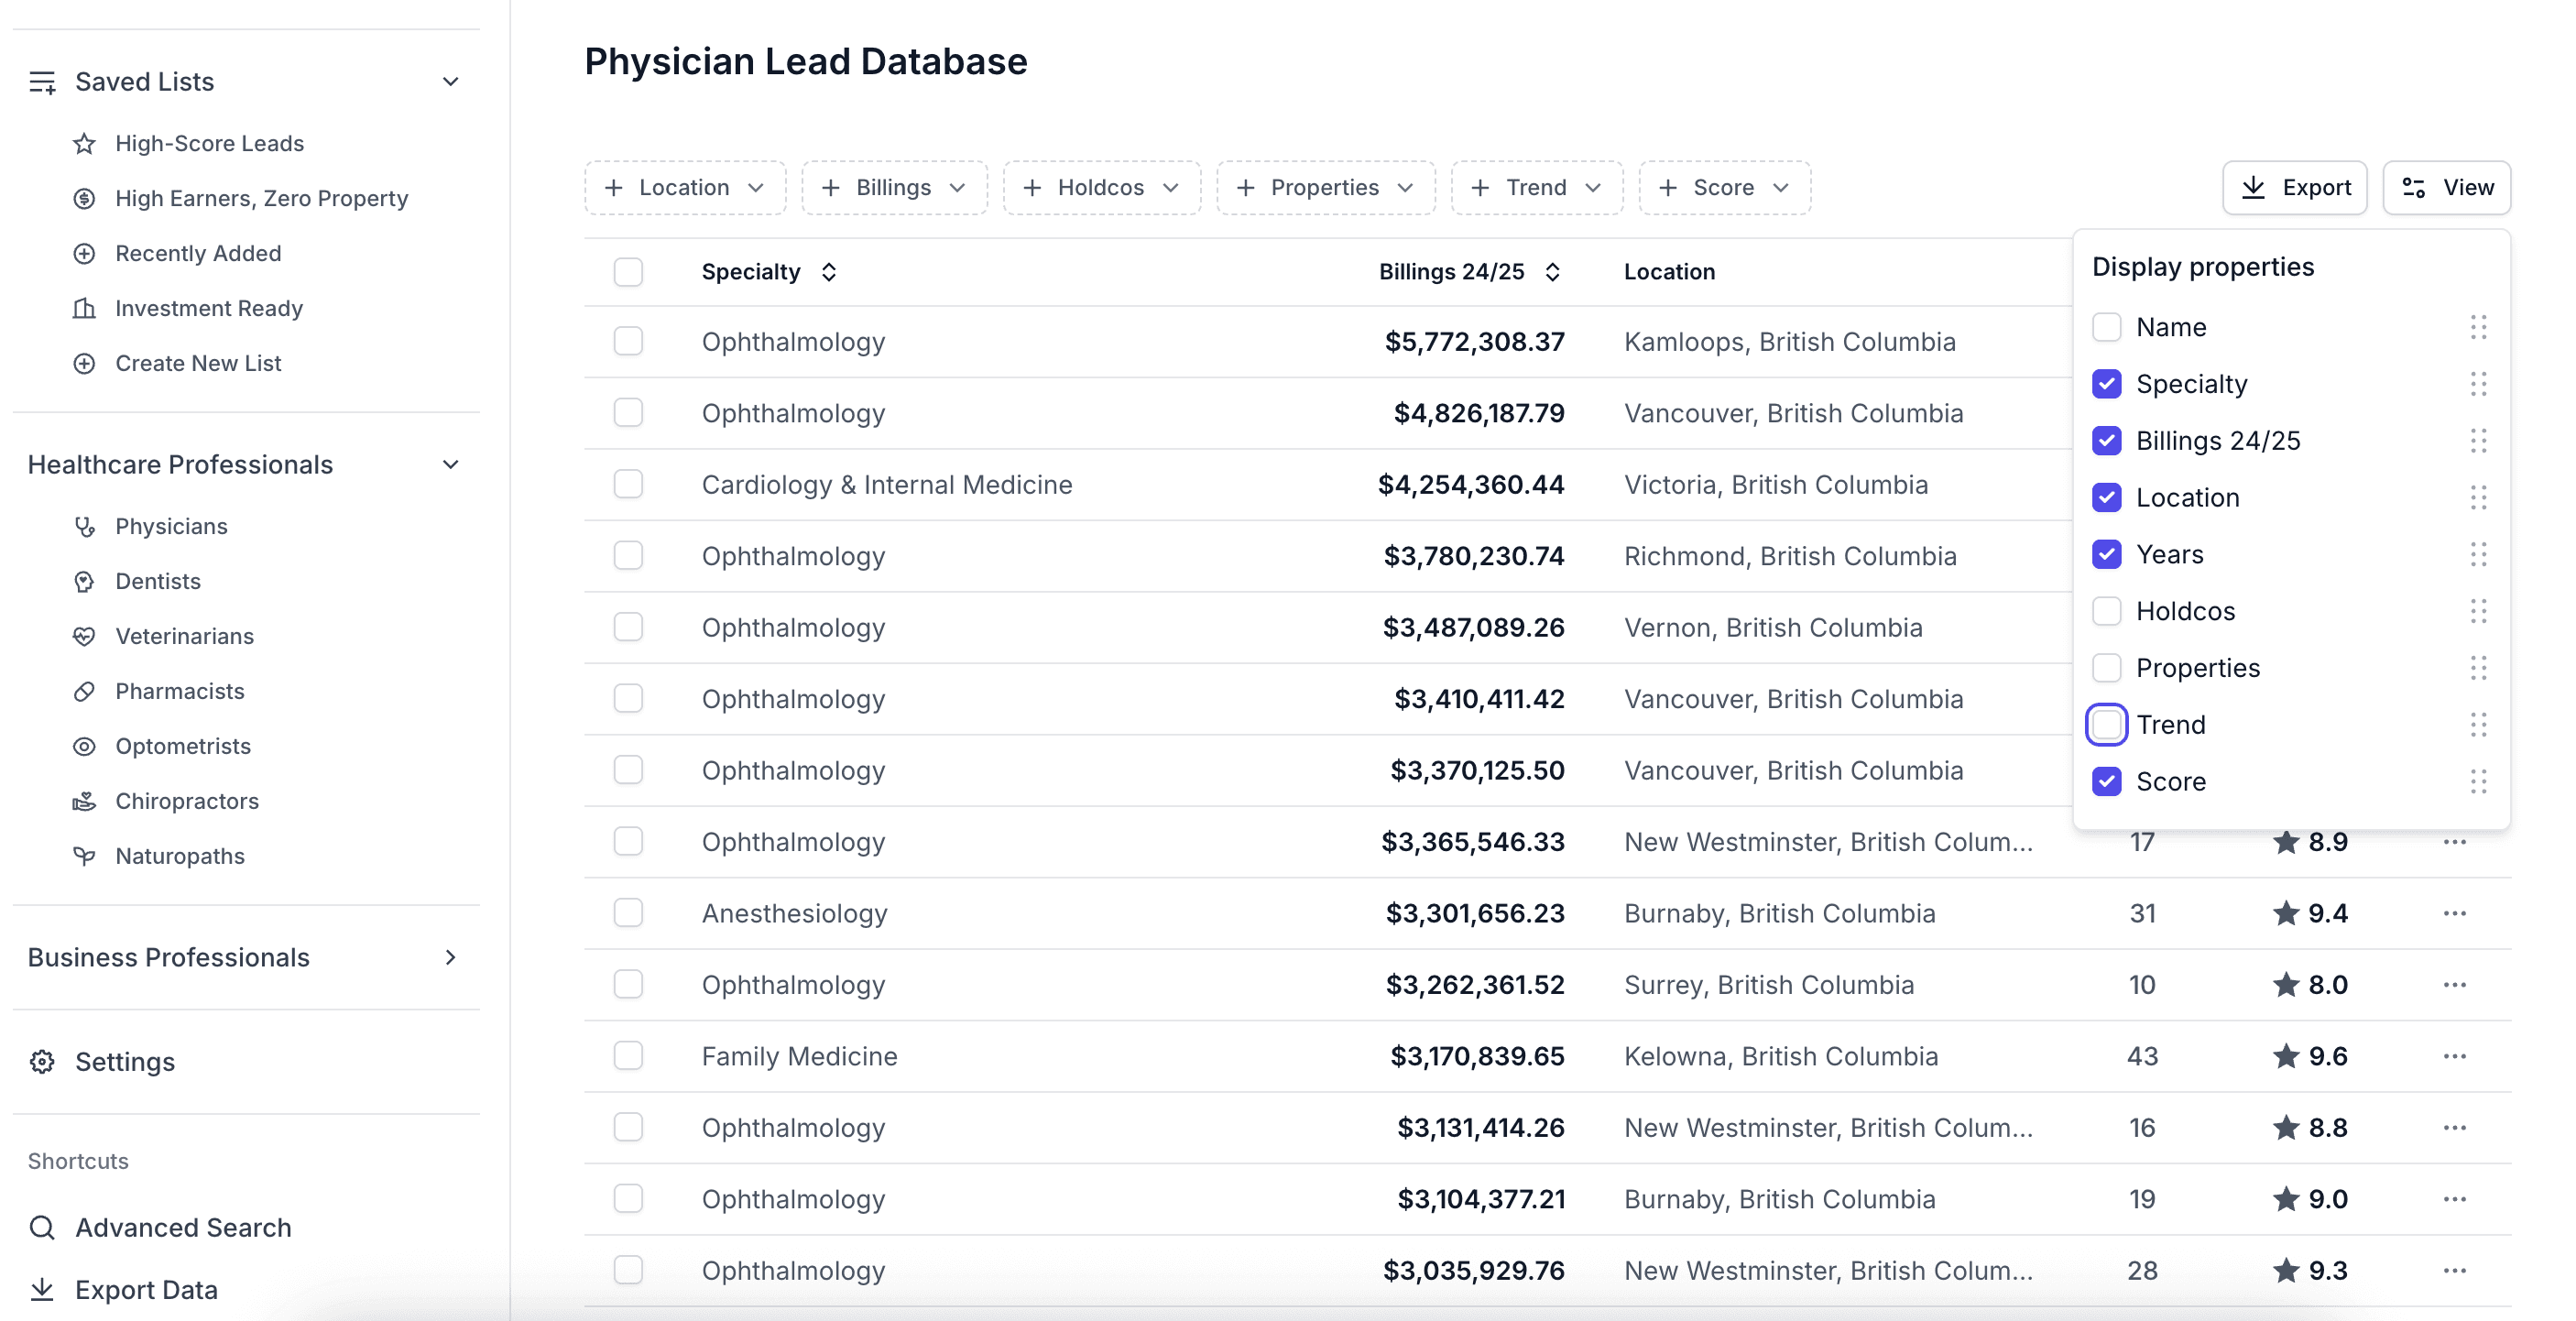Expand the Business Professionals section
The height and width of the screenshot is (1321, 2576).
coord(450,957)
